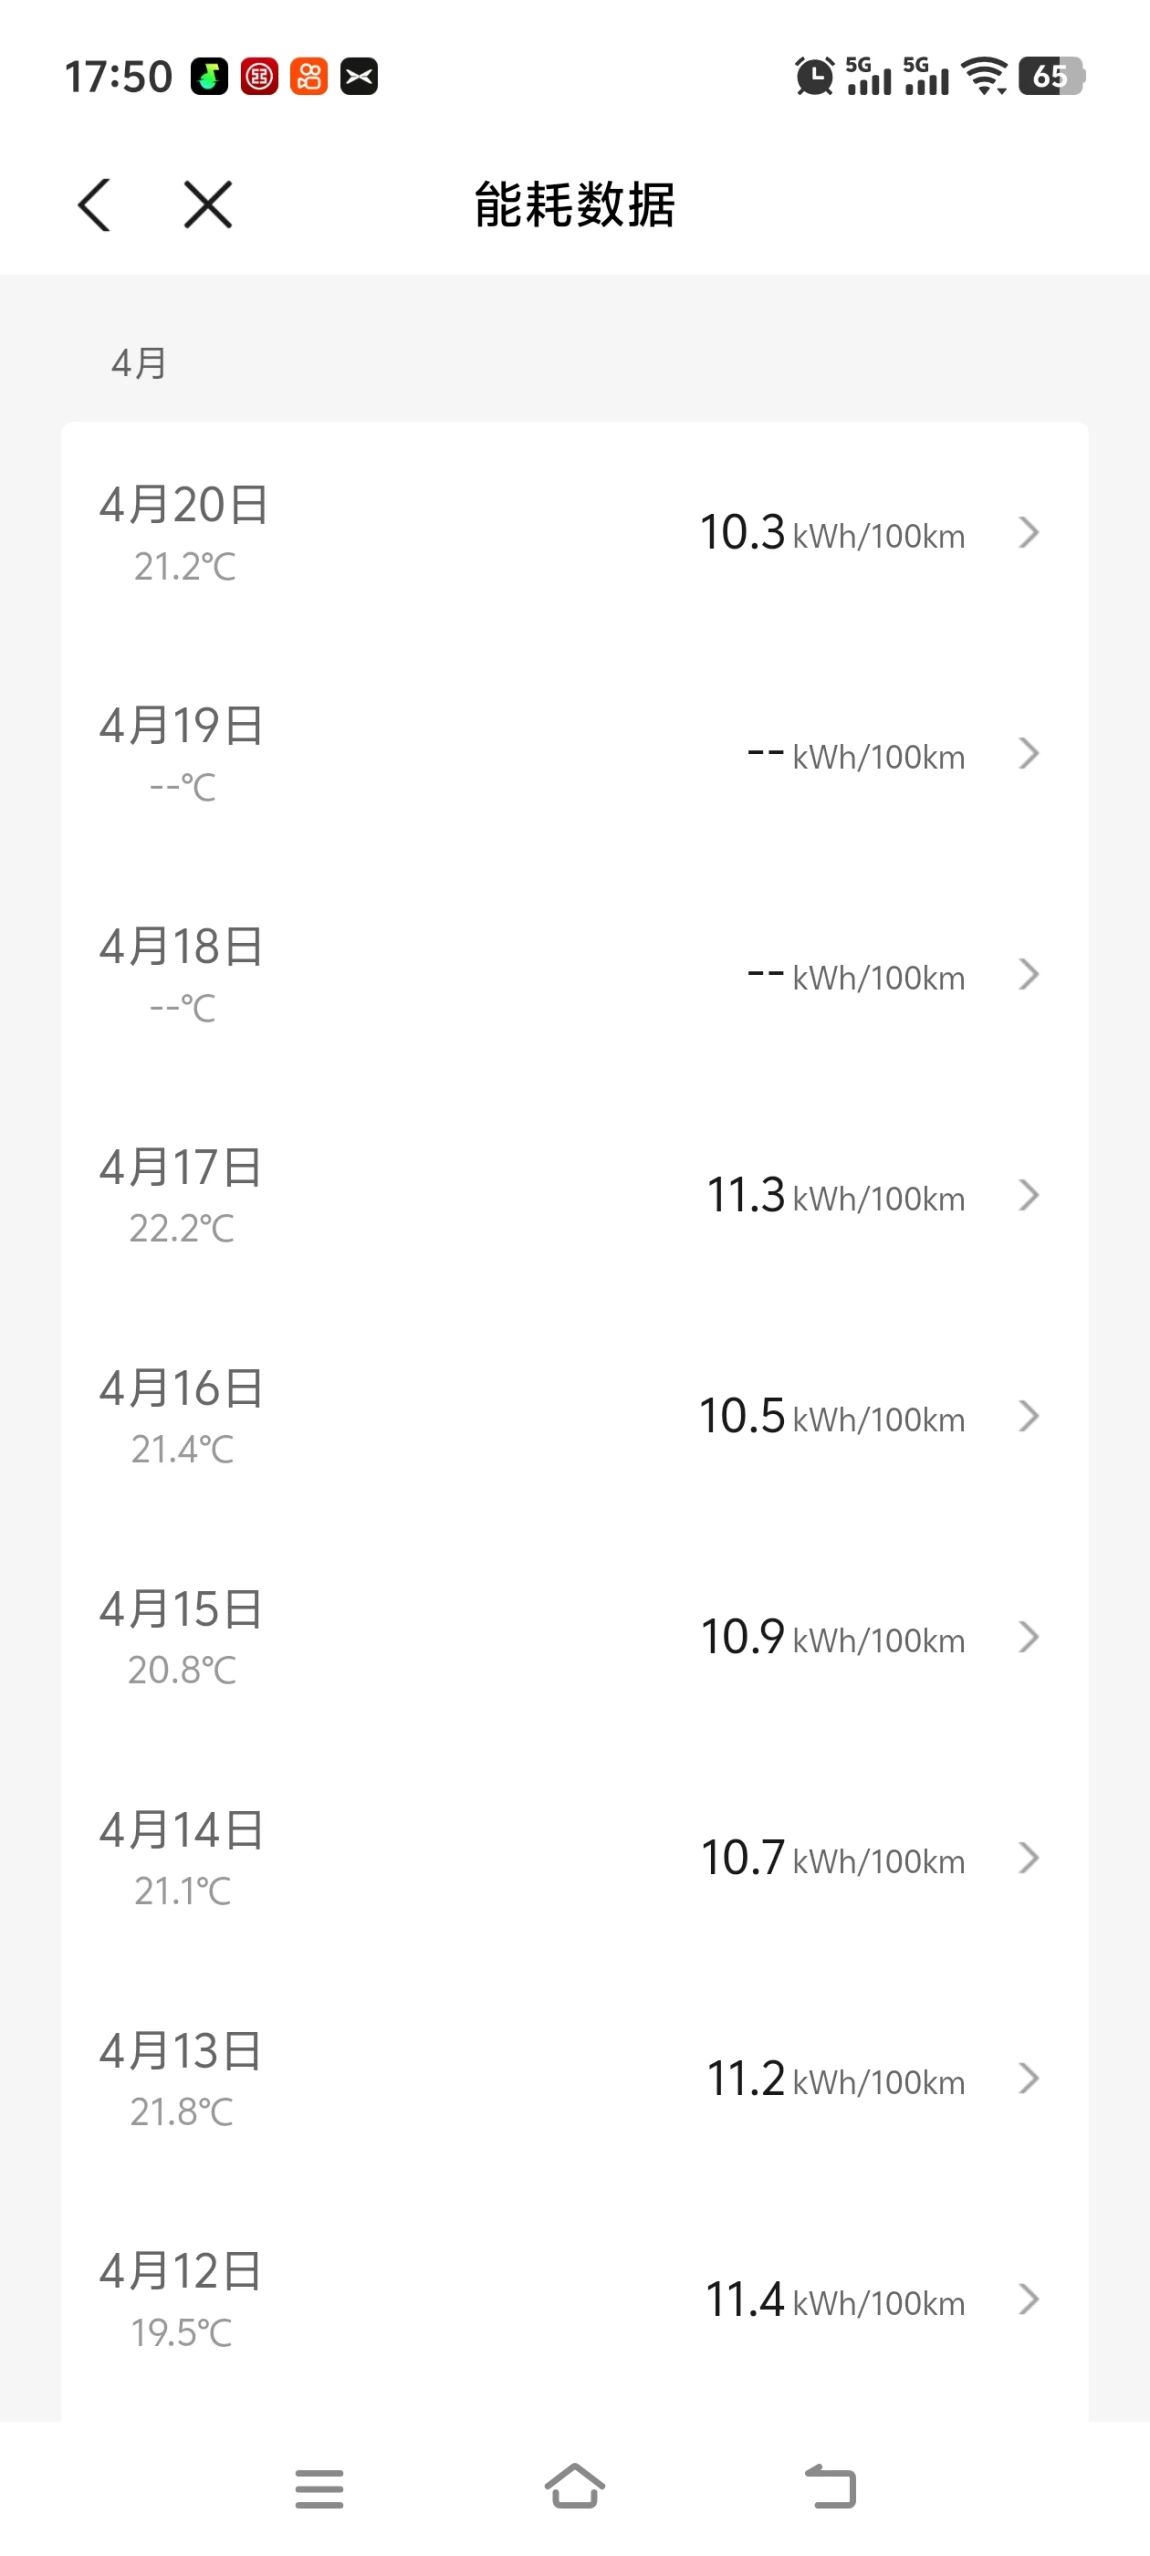
Task: Tap the orange app notification icon
Action: click(x=309, y=76)
